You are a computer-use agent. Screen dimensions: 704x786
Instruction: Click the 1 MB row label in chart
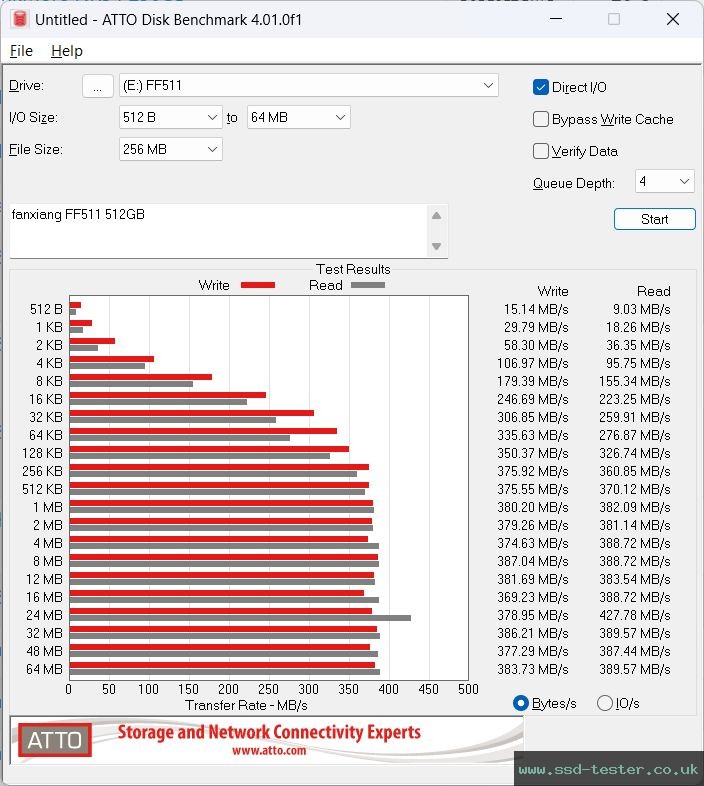tap(48, 507)
